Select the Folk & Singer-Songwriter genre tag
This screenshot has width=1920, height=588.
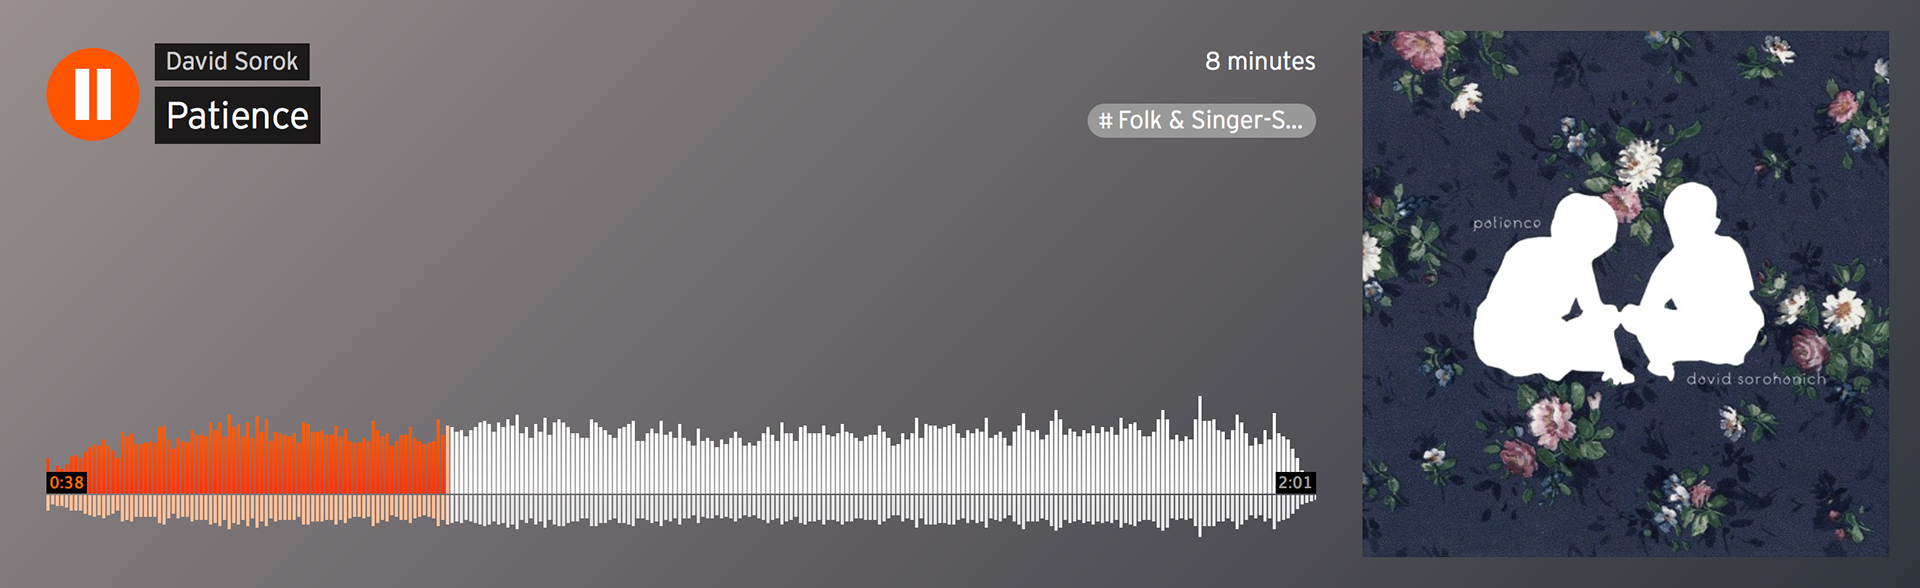[x=1201, y=121]
